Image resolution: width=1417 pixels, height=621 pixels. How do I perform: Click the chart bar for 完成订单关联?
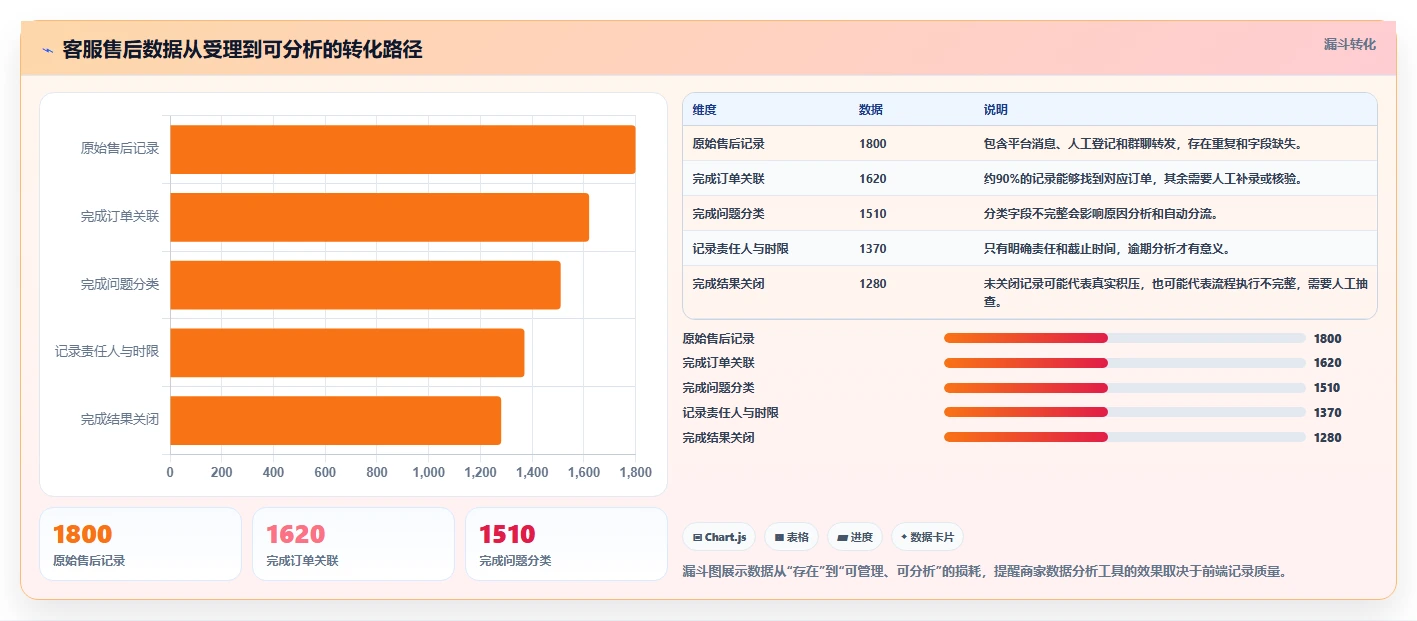[x=379, y=217]
